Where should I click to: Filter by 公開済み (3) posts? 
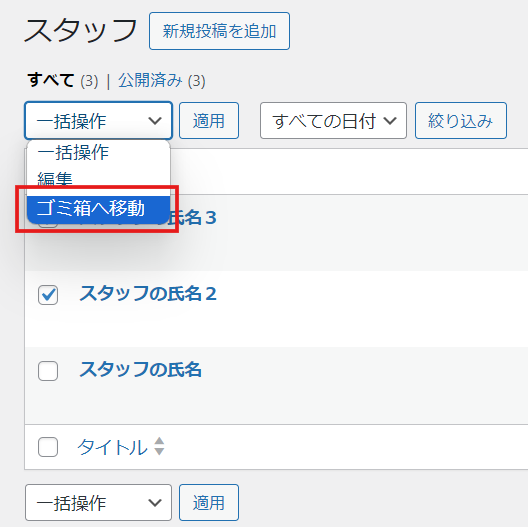(162, 80)
